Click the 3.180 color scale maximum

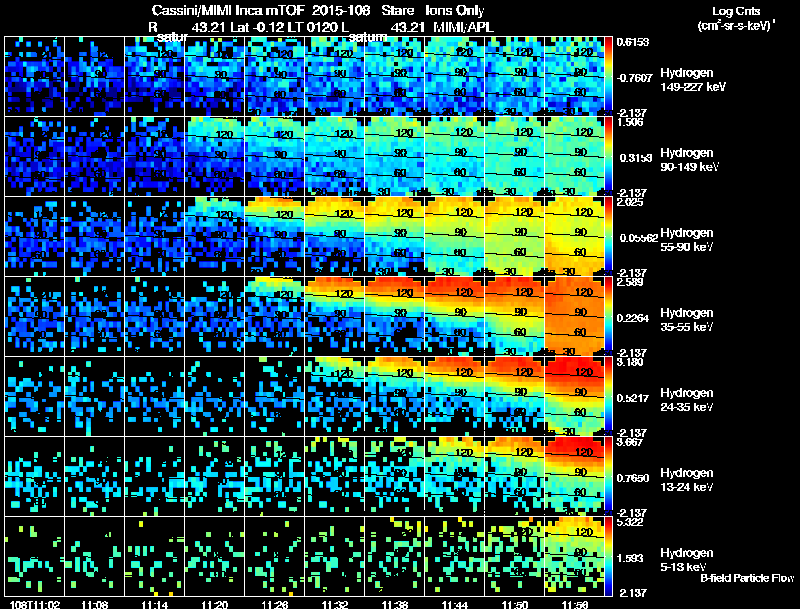(x=630, y=362)
